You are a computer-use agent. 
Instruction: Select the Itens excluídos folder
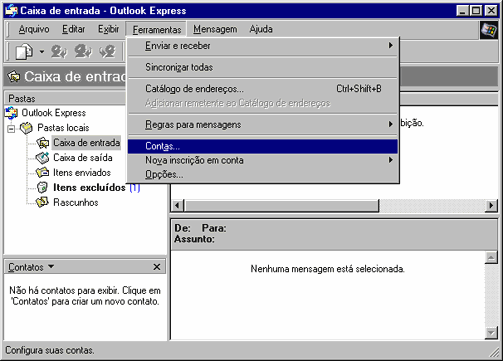pyautogui.click(x=89, y=188)
